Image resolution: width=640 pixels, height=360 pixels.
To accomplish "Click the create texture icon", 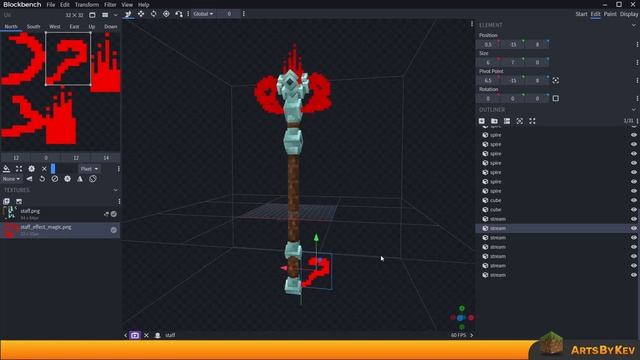I will pyautogui.click(x=19, y=201).
